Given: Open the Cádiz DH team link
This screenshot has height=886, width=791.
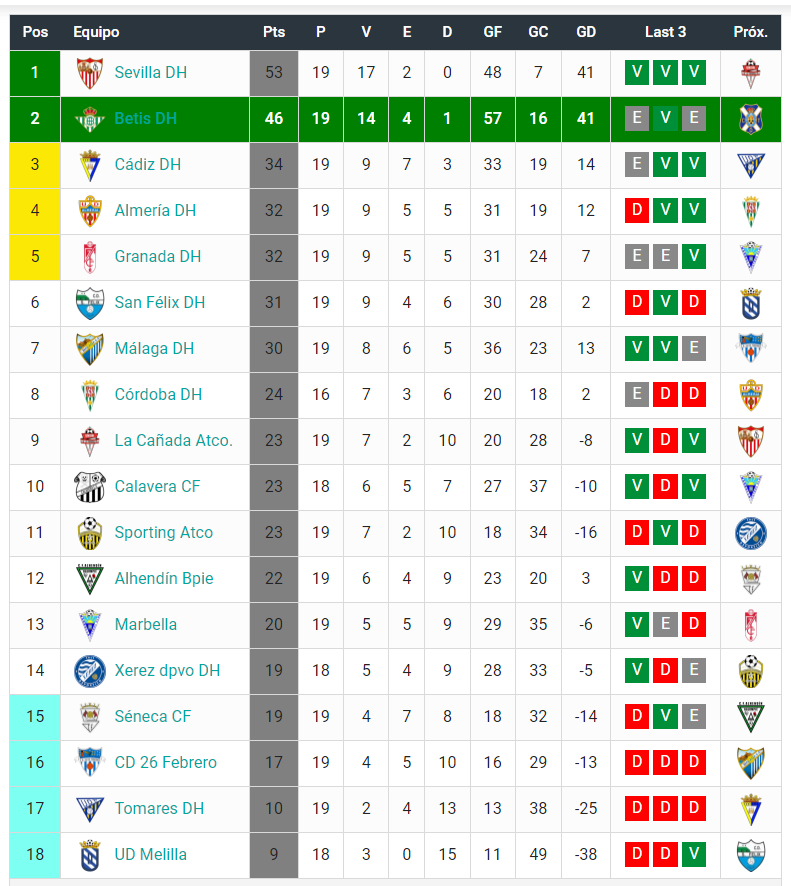Looking at the screenshot, I should pyautogui.click(x=147, y=164).
